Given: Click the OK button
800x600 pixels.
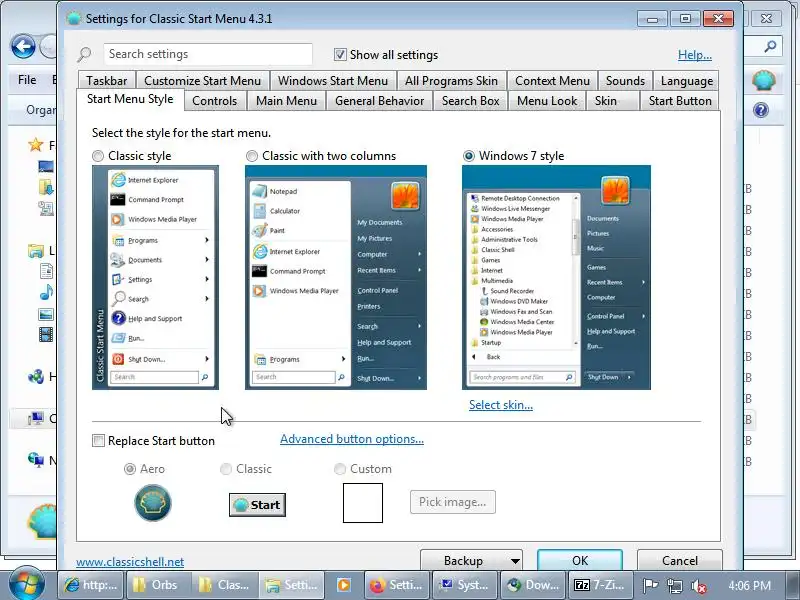Looking at the screenshot, I should click(x=580, y=561).
